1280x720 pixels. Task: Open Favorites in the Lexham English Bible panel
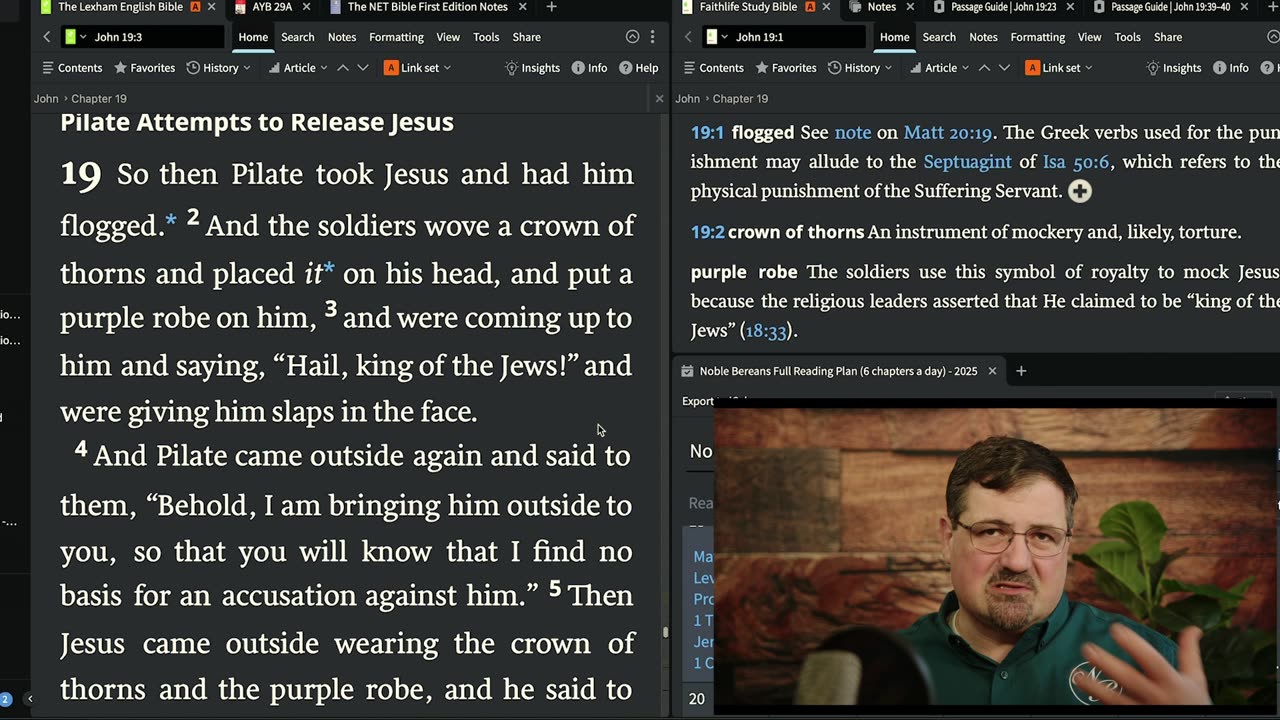point(144,68)
